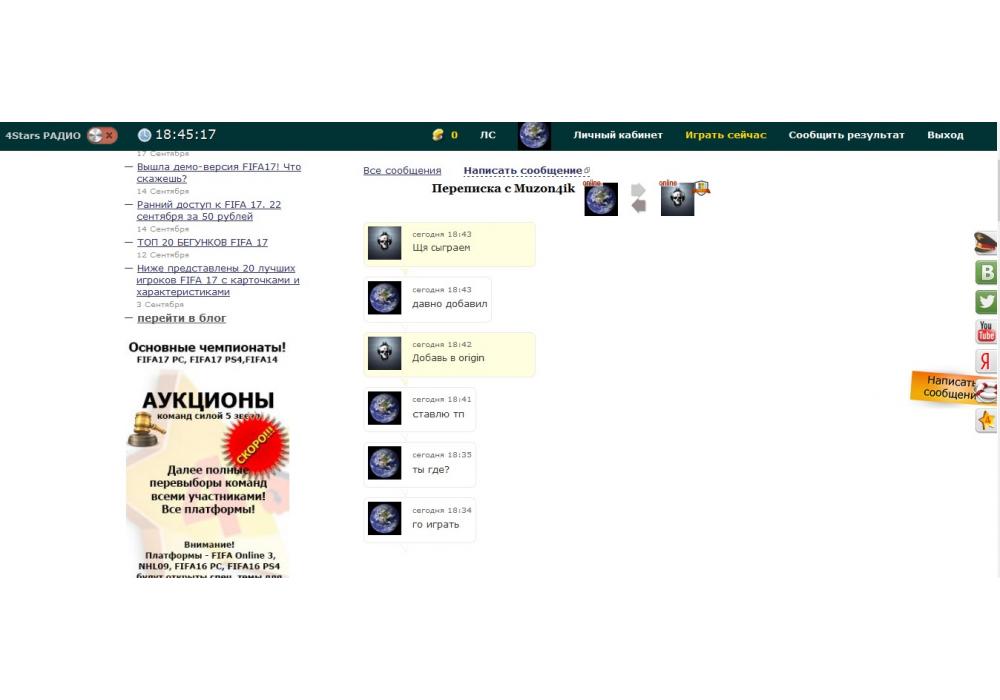The width and height of the screenshot is (1000, 700).
Task: Open Сообщить результат
Action: tap(846, 135)
